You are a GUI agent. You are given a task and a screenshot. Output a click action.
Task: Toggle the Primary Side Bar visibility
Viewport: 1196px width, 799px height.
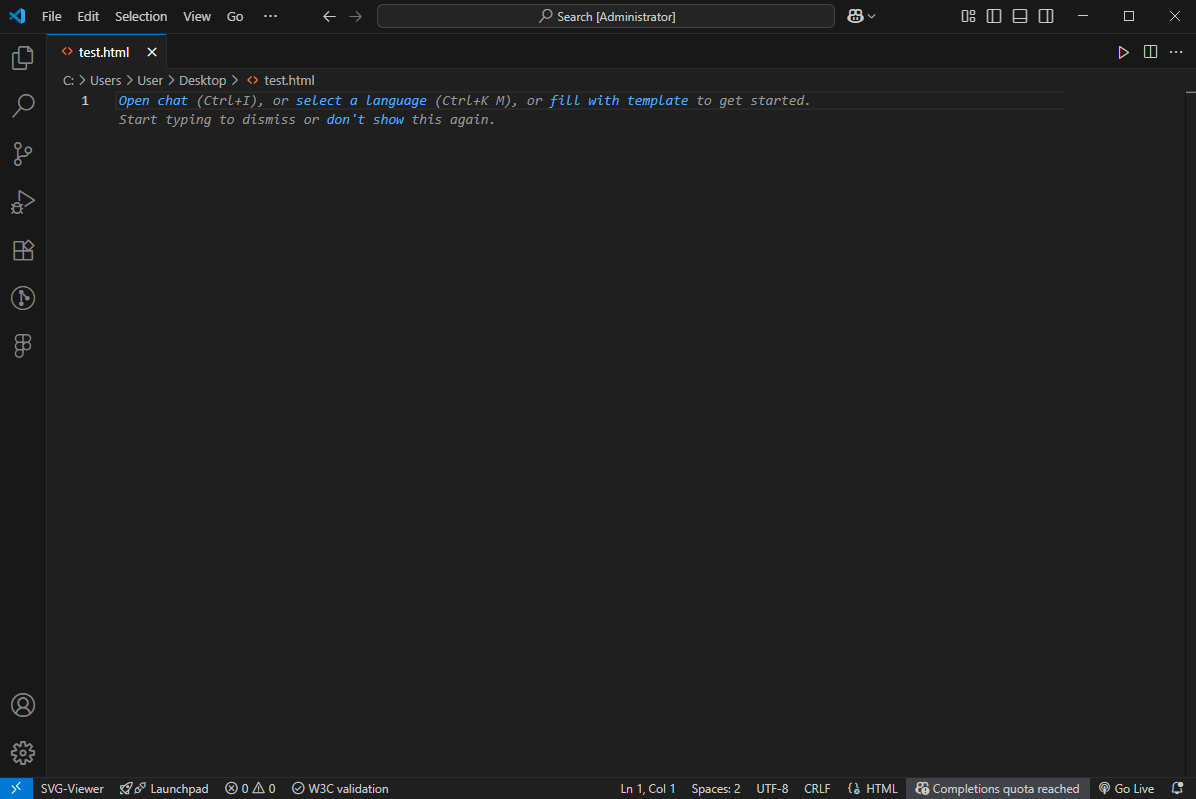(x=992, y=16)
